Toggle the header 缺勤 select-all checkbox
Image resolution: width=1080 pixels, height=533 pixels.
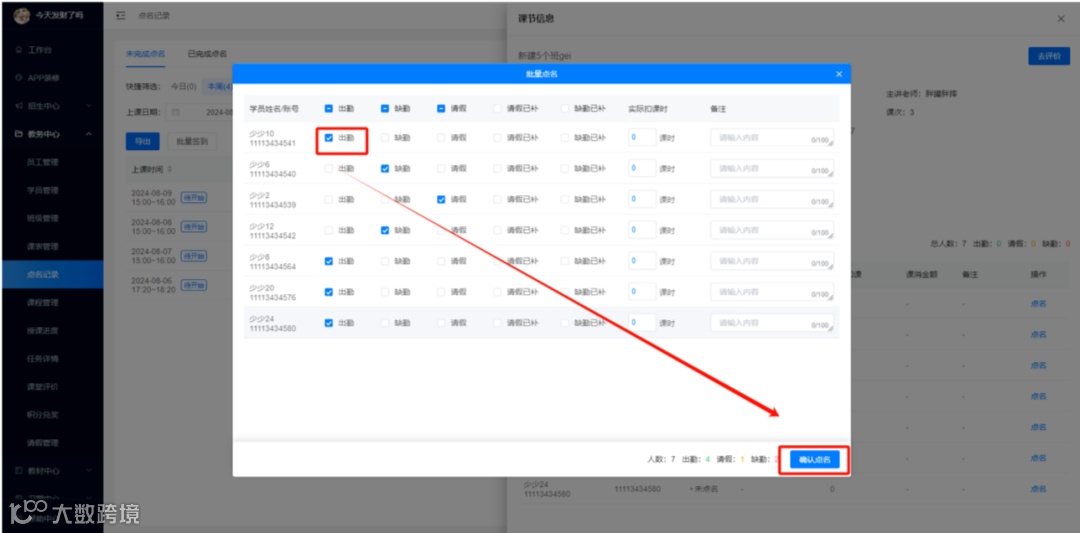click(x=385, y=109)
